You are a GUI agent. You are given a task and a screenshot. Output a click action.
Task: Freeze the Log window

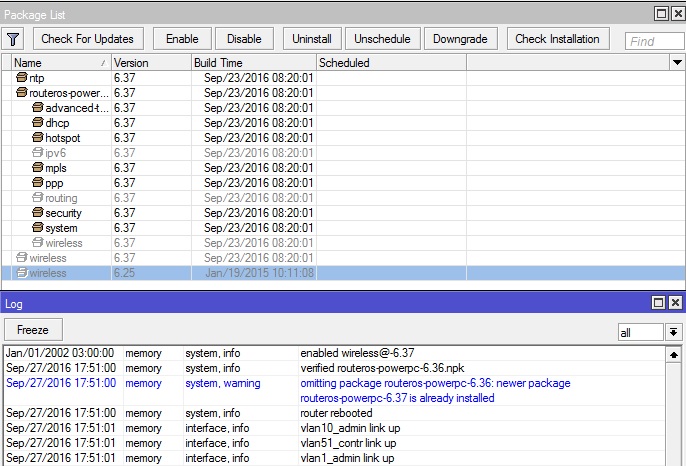[33, 329]
